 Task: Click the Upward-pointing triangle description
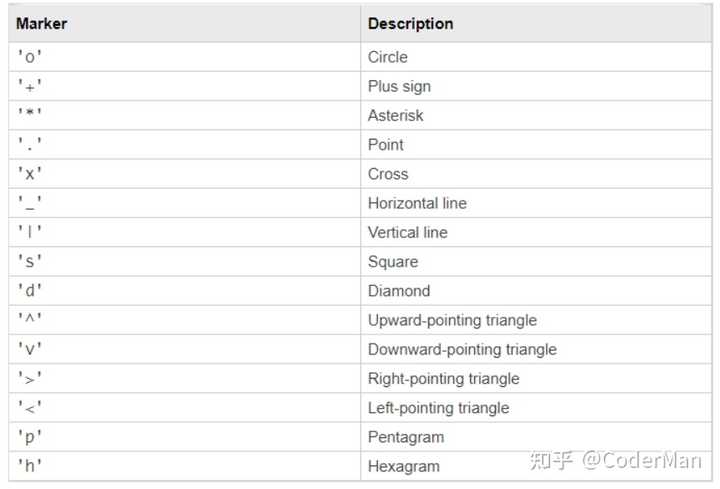coord(452,320)
